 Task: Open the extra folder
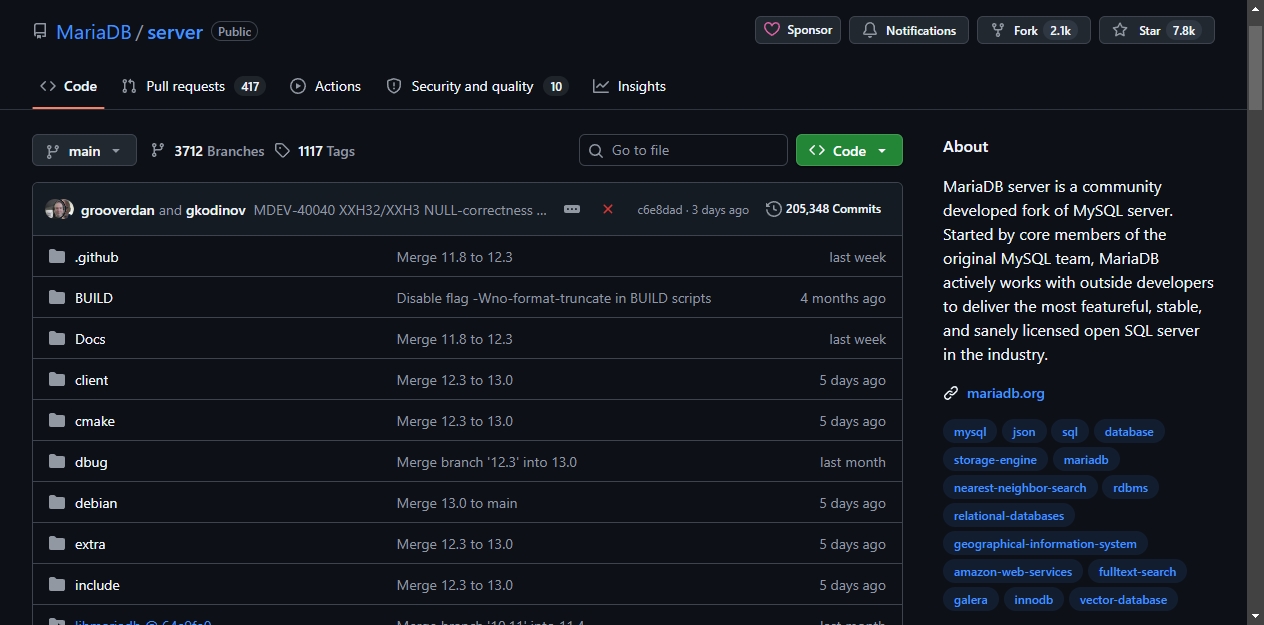coord(90,544)
